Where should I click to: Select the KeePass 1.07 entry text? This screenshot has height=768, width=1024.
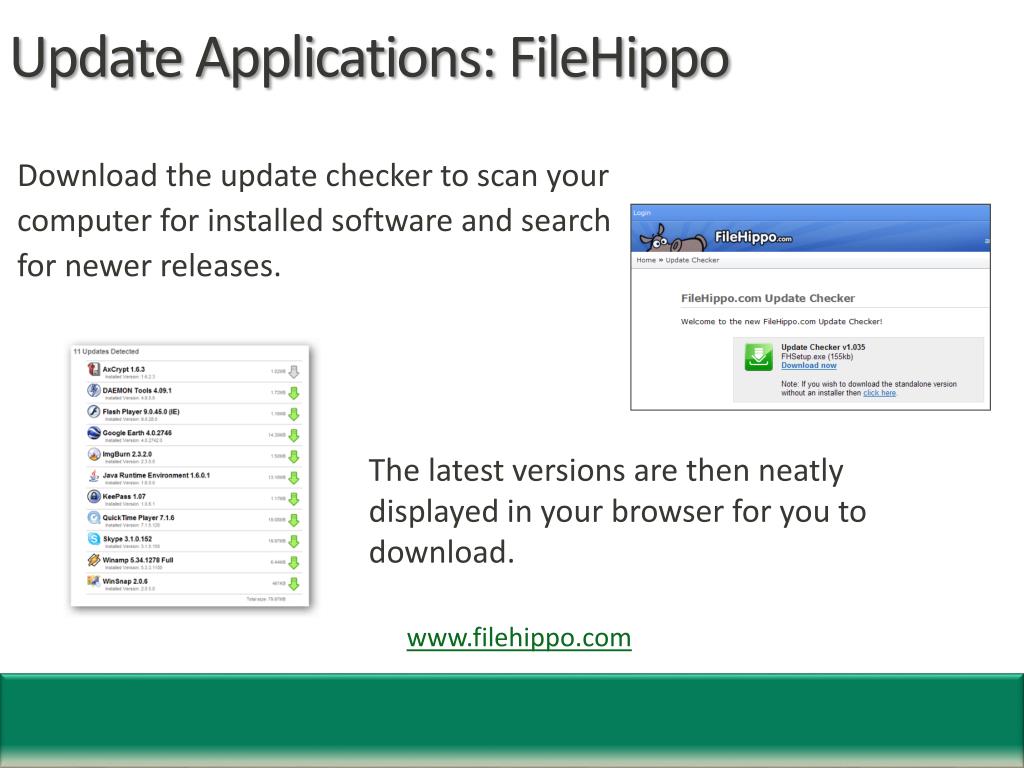(x=124, y=496)
